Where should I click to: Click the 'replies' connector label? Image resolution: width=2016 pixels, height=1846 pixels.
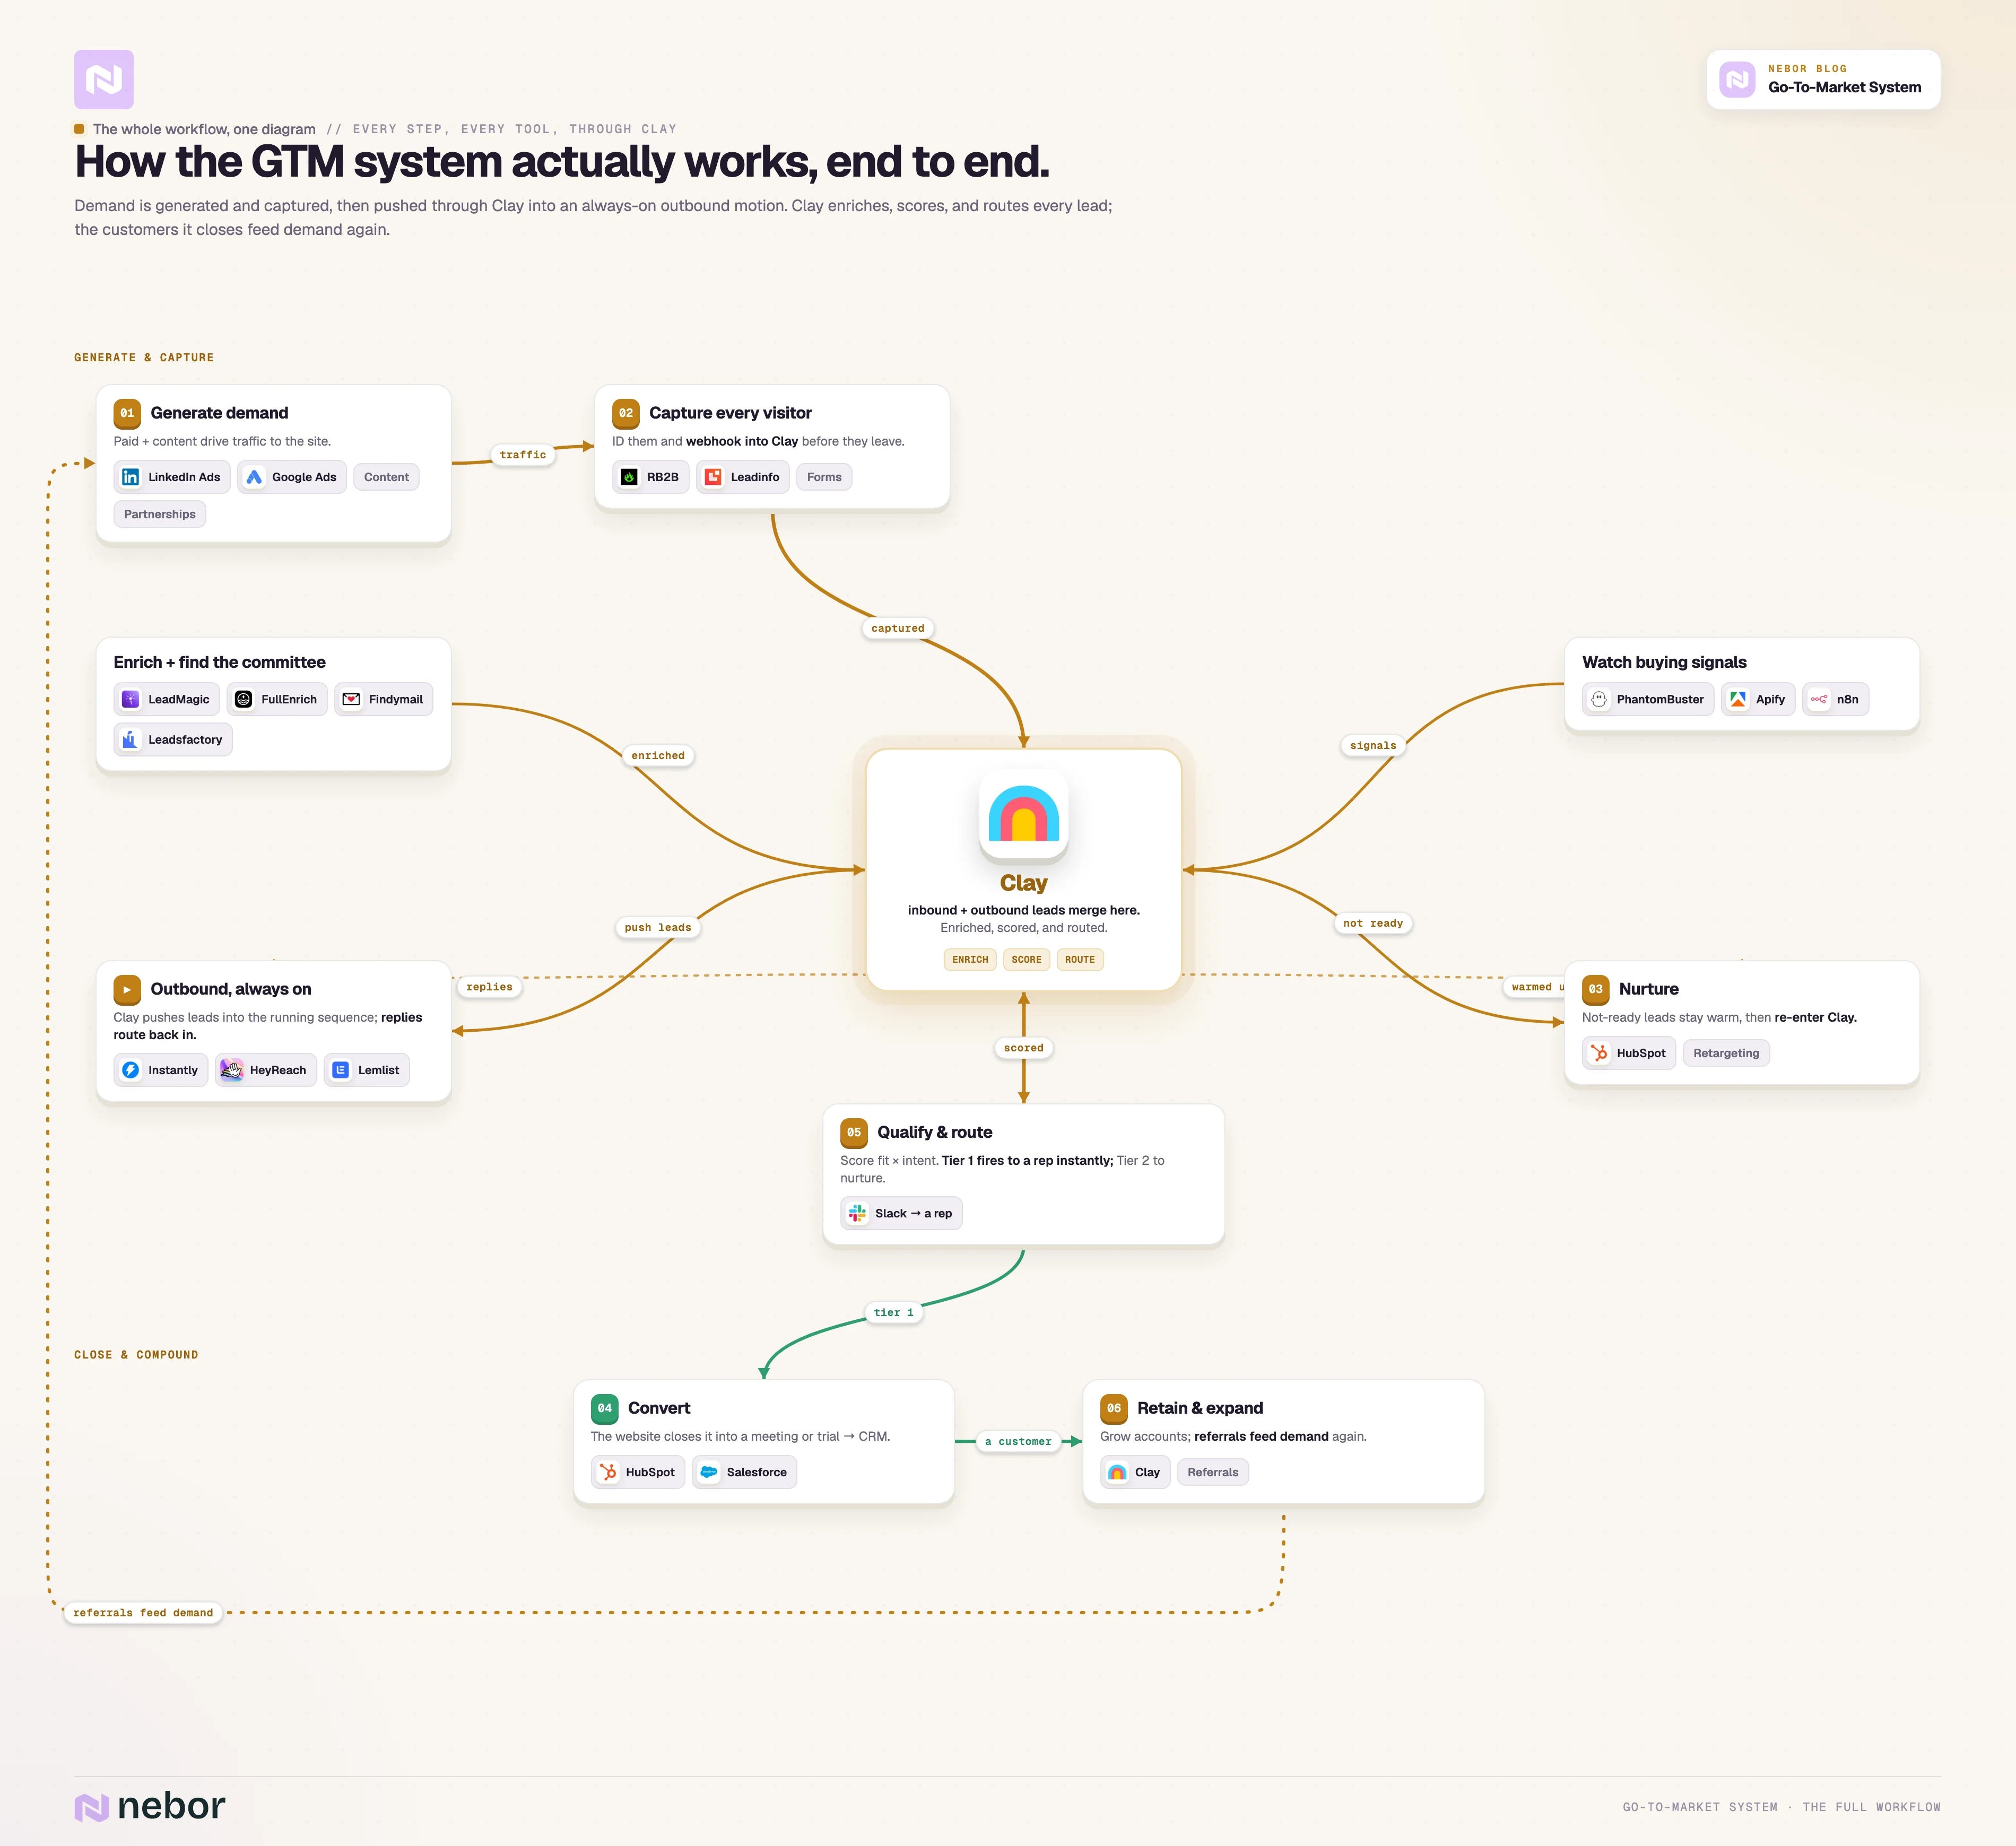tap(489, 987)
